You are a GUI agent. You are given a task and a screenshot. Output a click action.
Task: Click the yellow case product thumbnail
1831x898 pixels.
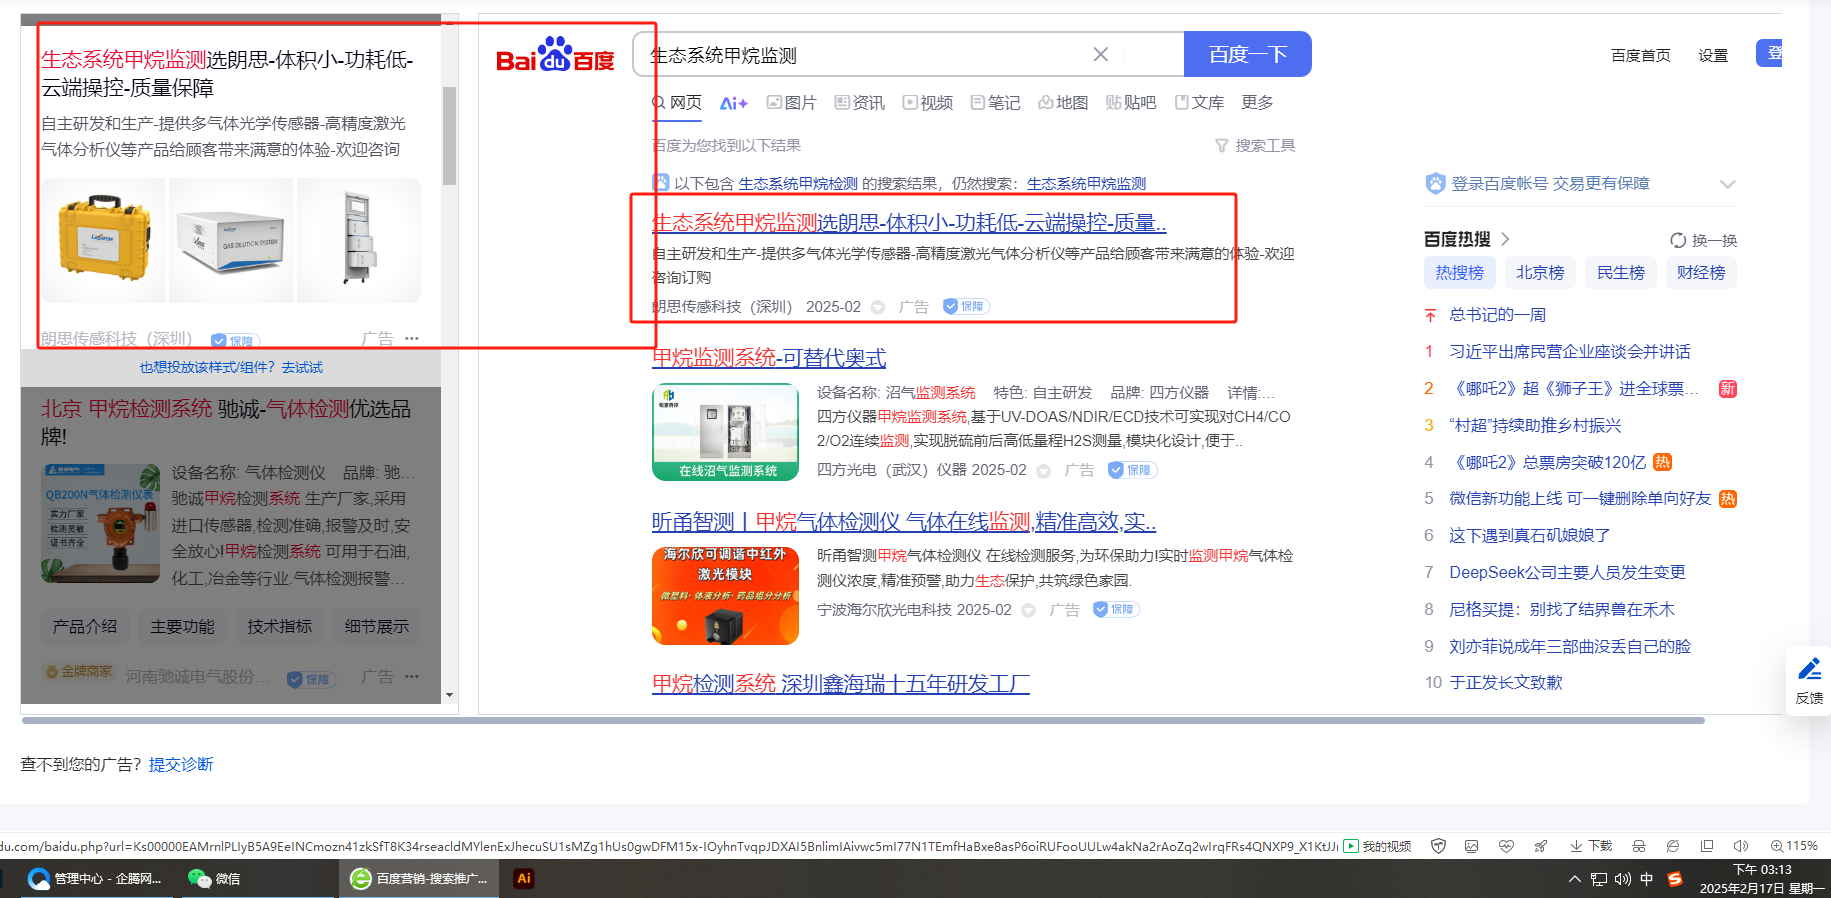click(103, 240)
